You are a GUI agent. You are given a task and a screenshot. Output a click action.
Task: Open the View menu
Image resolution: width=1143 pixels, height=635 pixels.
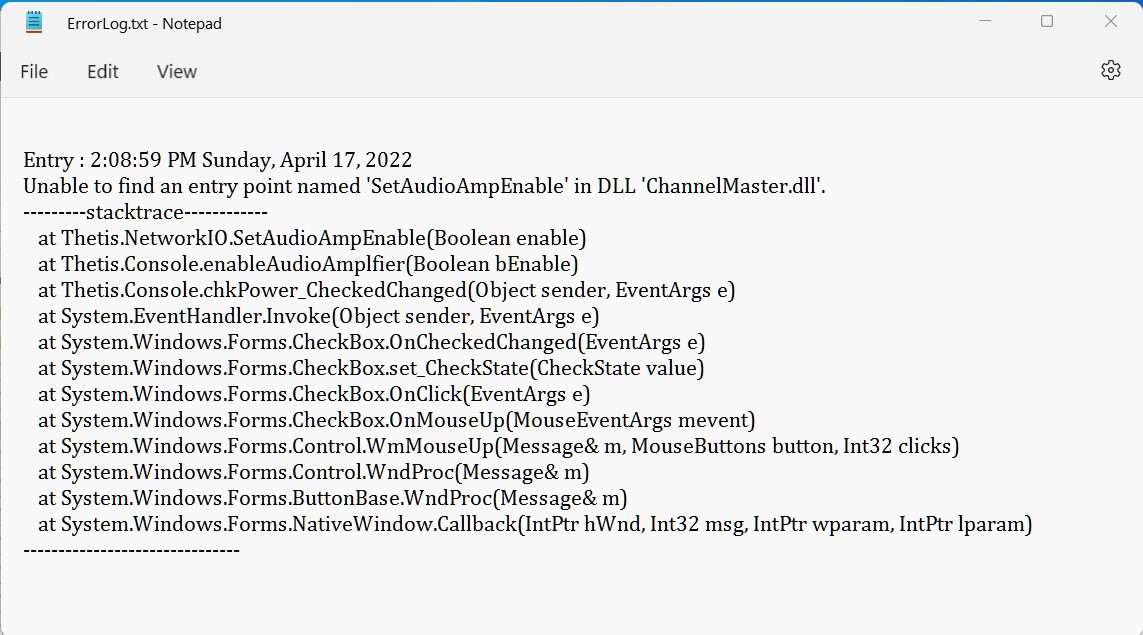(177, 71)
